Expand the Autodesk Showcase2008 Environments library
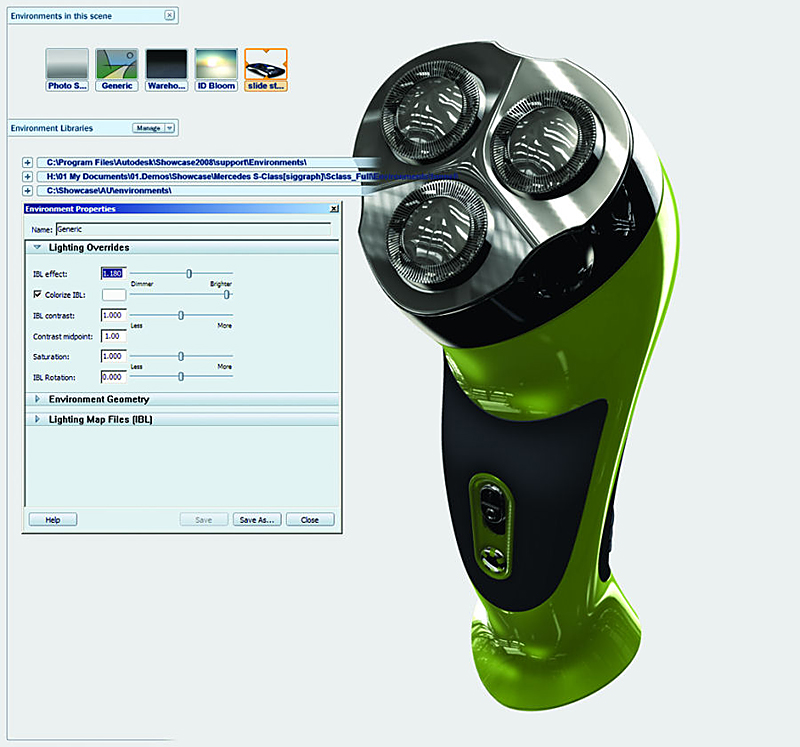Image resolution: width=800 pixels, height=747 pixels. pyautogui.click(x=28, y=162)
